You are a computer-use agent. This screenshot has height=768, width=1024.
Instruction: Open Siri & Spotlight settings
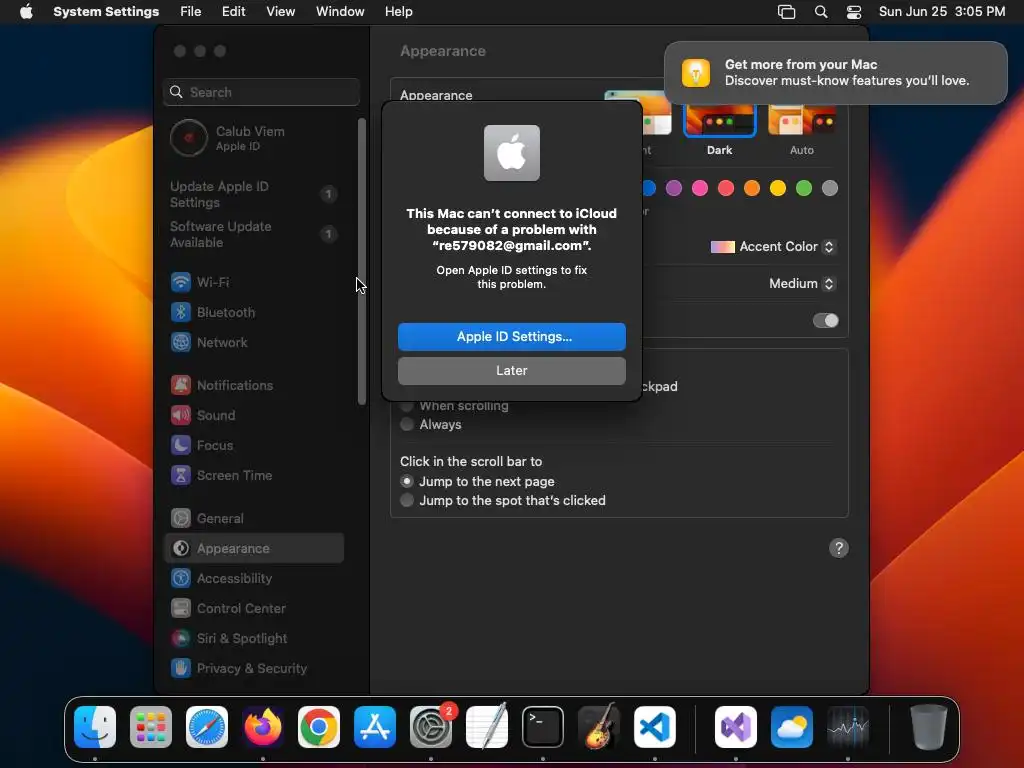click(x=254, y=639)
